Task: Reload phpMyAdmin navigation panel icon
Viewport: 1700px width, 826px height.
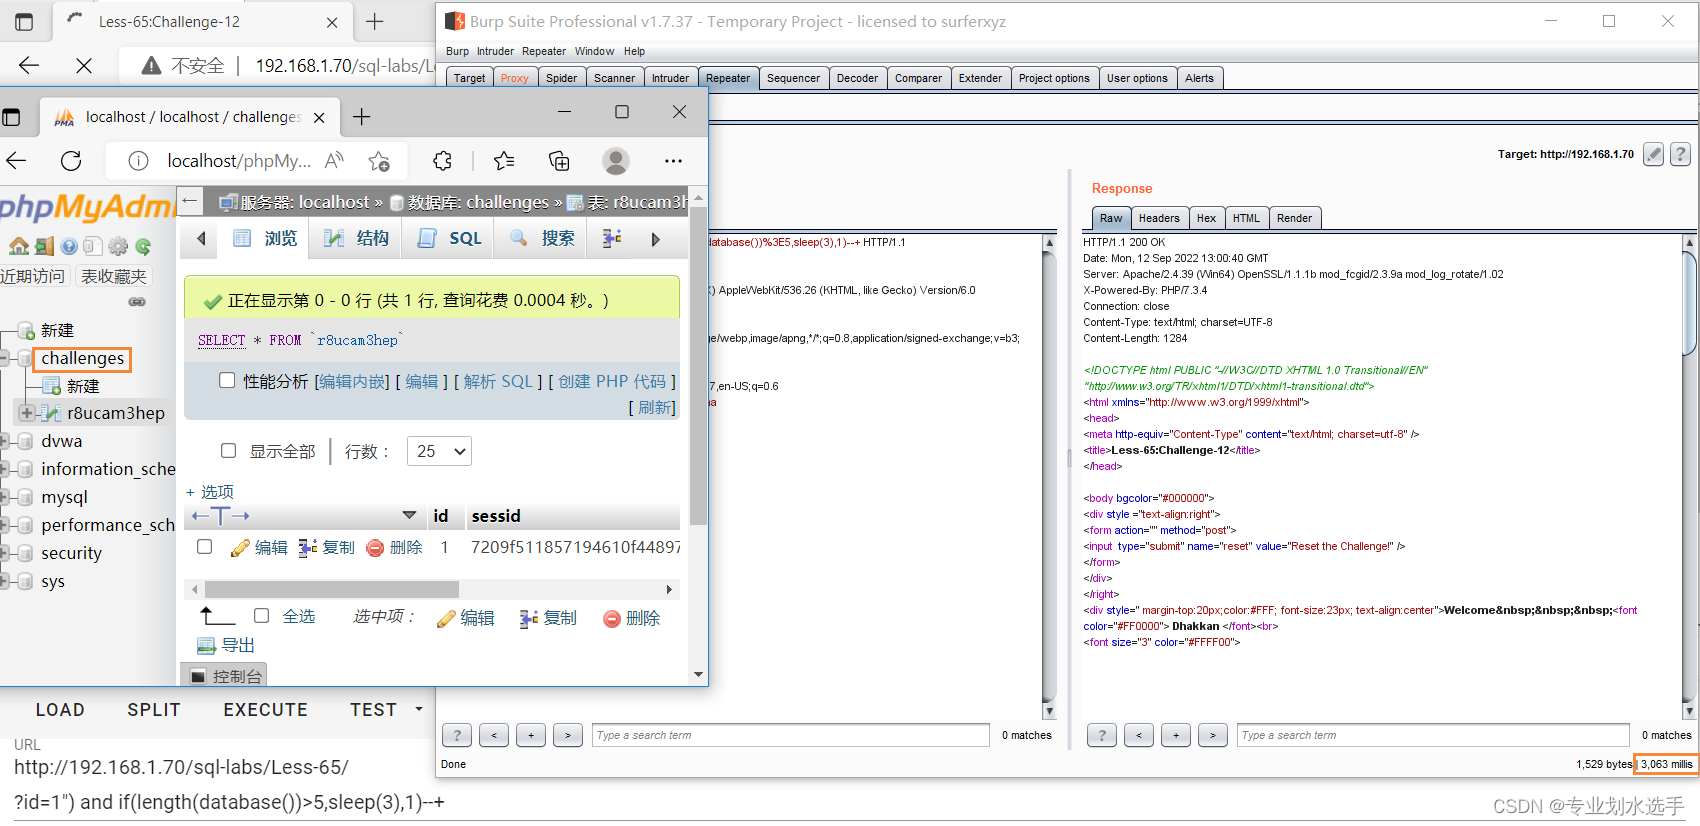Action: coord(143,246)
